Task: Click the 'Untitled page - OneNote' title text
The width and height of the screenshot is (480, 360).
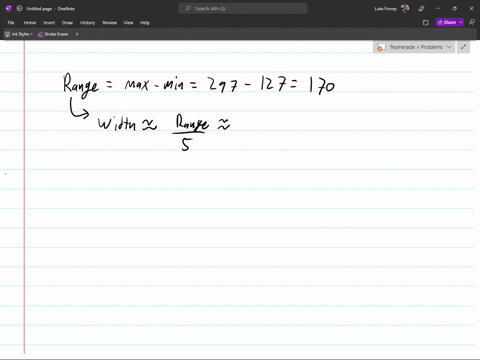Action: tap(51, 9)
